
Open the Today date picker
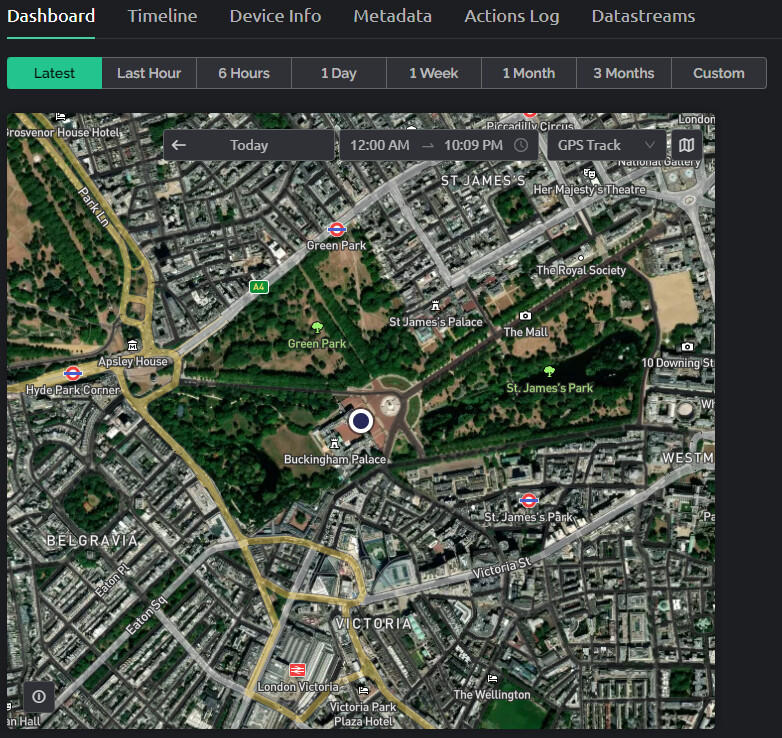(x=249, y=145)
